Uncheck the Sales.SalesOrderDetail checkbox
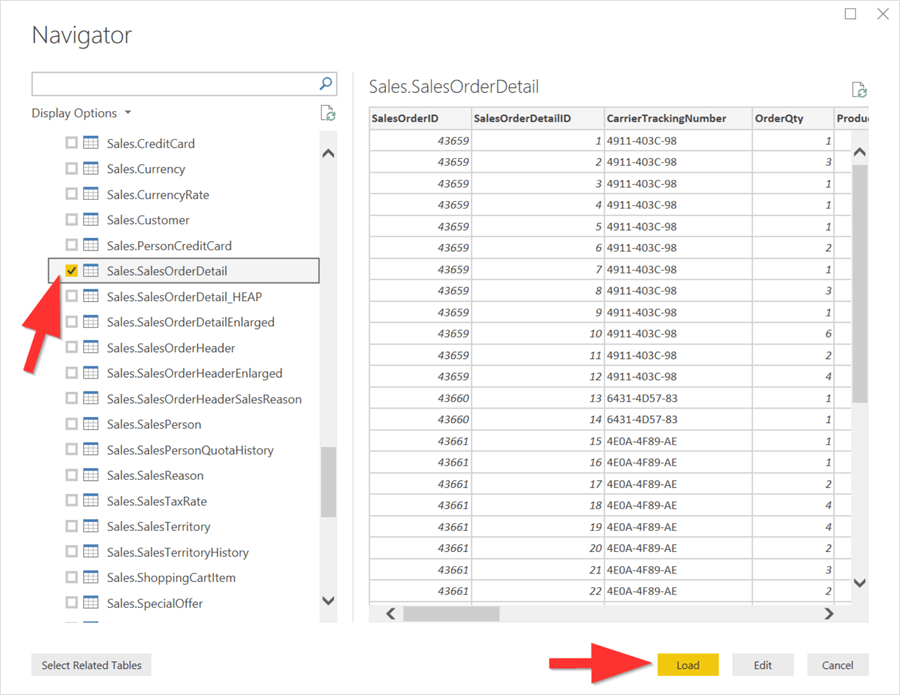 tap(71, 270)
